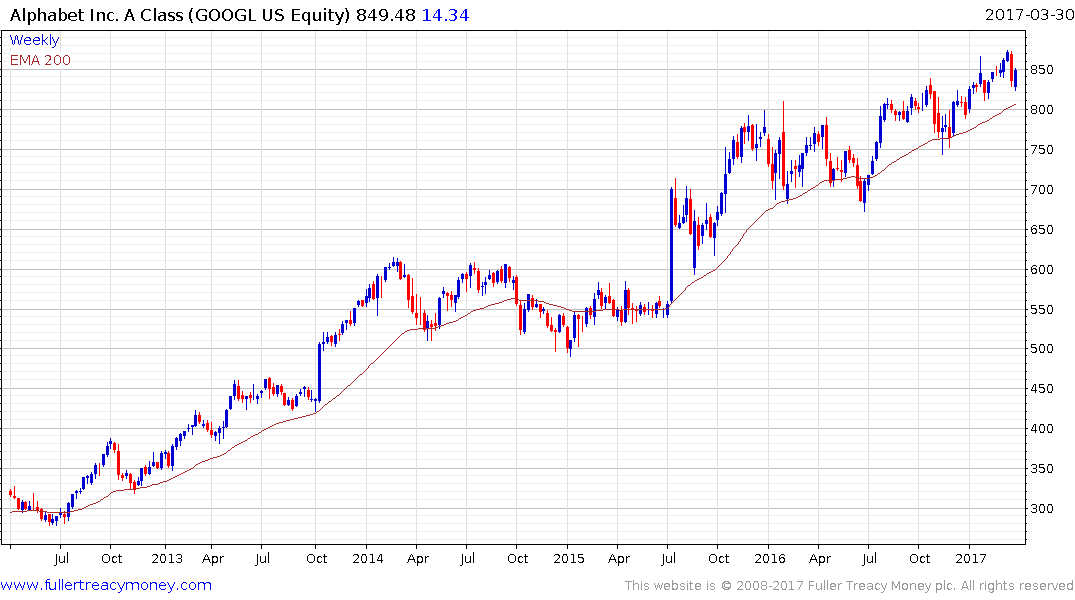Screen dimensions: 1075x600
Task: Click the 650 price axis label
Action: [1042, 230]
